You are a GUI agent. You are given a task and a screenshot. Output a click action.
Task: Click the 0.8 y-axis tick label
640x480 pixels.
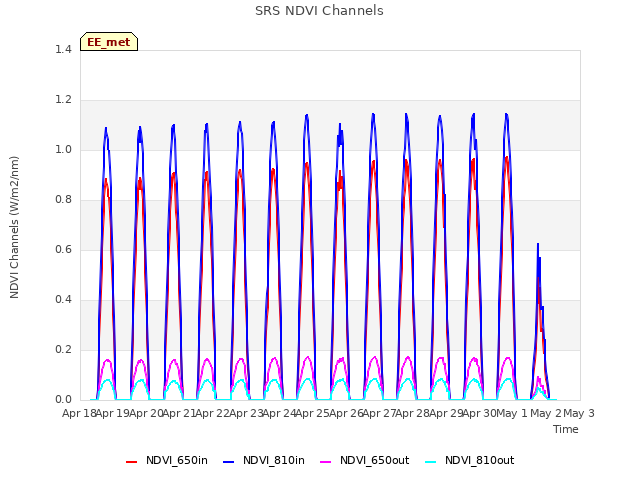tap(63, 200)
